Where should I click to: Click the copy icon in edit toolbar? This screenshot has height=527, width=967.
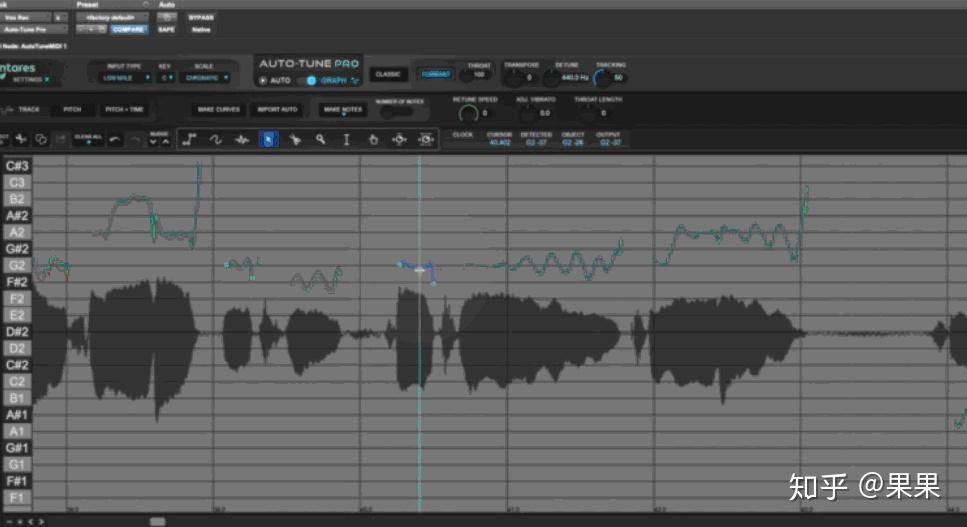(x=41, y=139)
